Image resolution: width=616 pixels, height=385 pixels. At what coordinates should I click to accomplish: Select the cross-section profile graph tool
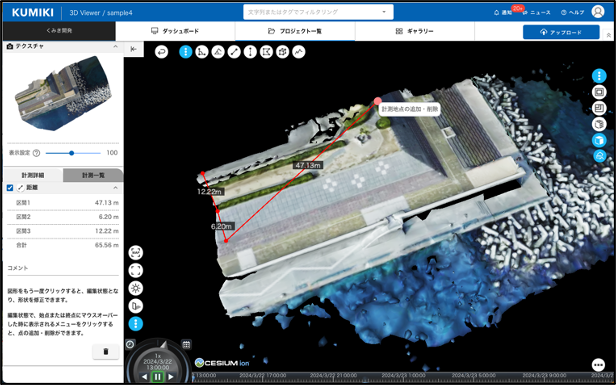pos(299,52)
